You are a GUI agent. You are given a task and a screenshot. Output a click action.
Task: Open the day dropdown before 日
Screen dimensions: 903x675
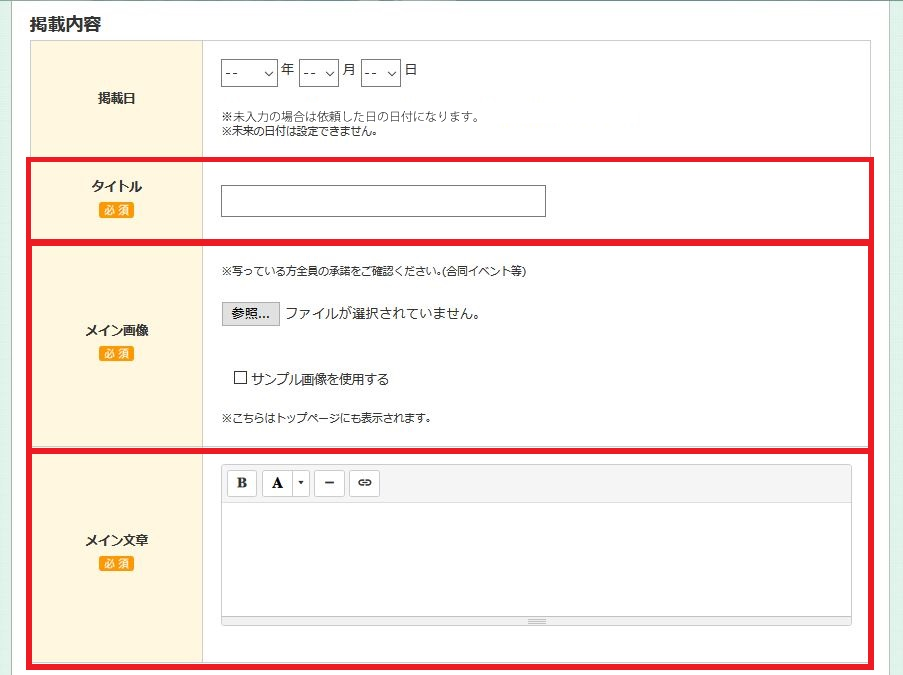381,73
